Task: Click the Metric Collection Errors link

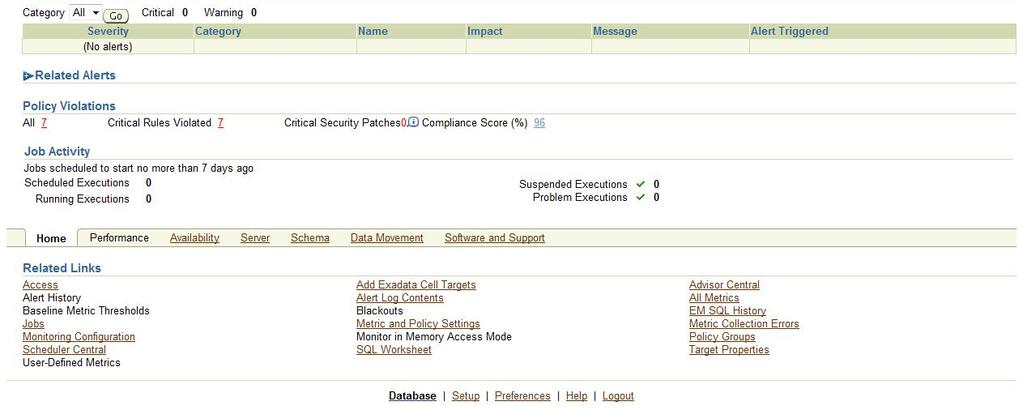Action: tap(744, 324)
